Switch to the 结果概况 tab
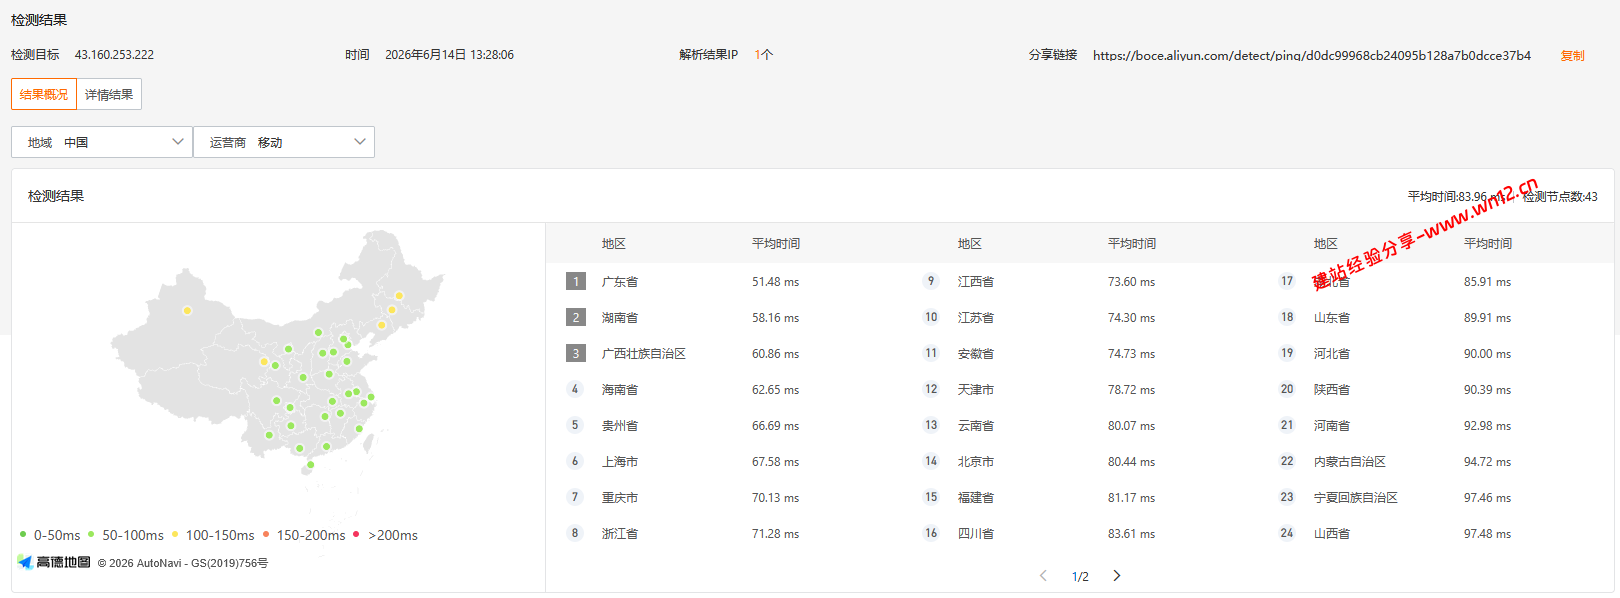This screenshot has height=598, width=1620. [44, 94]
